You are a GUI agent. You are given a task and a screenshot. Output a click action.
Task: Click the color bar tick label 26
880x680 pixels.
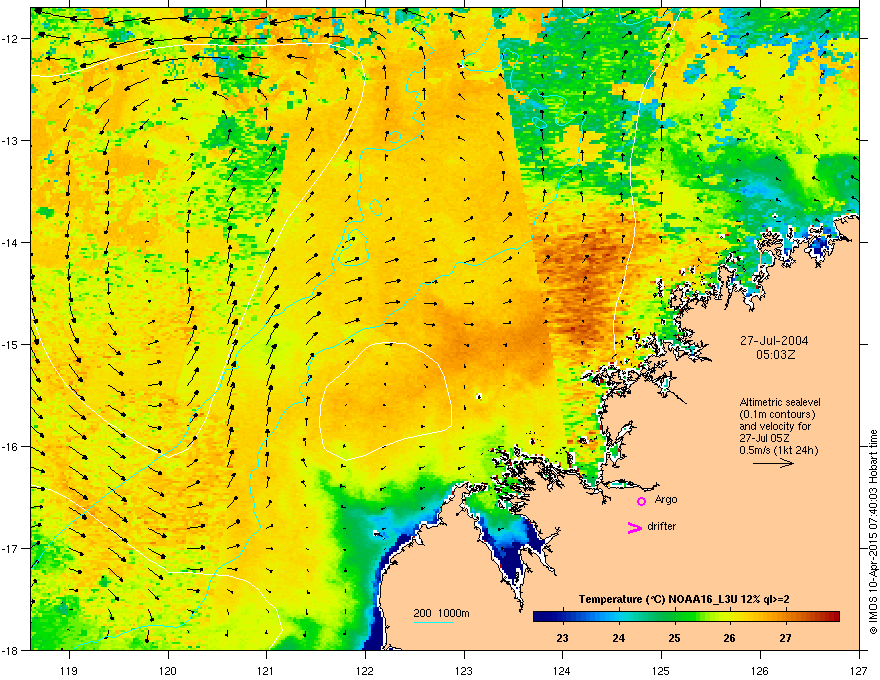click(729, 638)
